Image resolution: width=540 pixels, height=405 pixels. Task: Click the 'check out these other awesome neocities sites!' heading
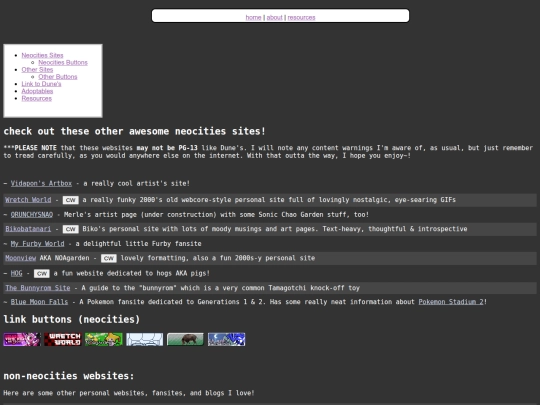click(134, 132)
